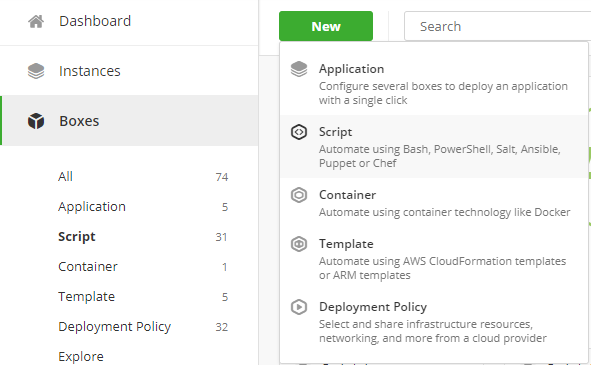Click the count 1 next to Container
This screenshot has height=365, width=591.
(x=225, y=267)
